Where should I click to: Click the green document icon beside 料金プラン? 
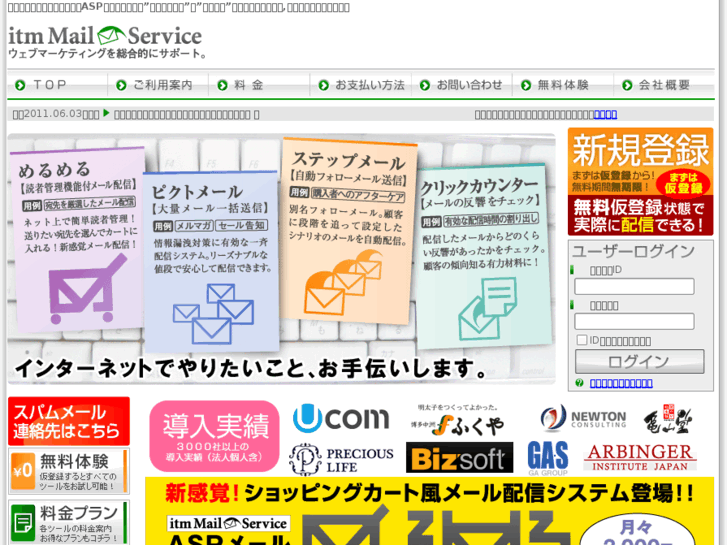tap(23, 523)
